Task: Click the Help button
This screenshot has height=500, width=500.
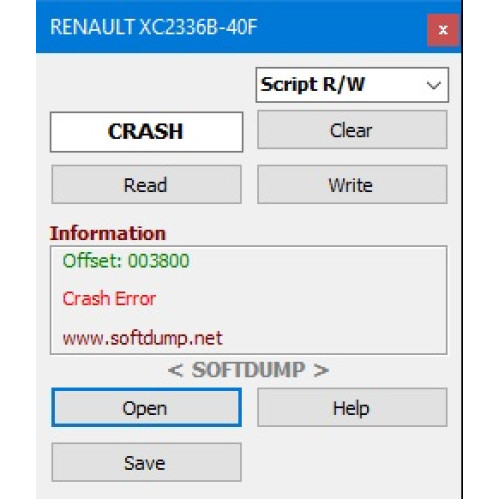Action: click(352, 407)
